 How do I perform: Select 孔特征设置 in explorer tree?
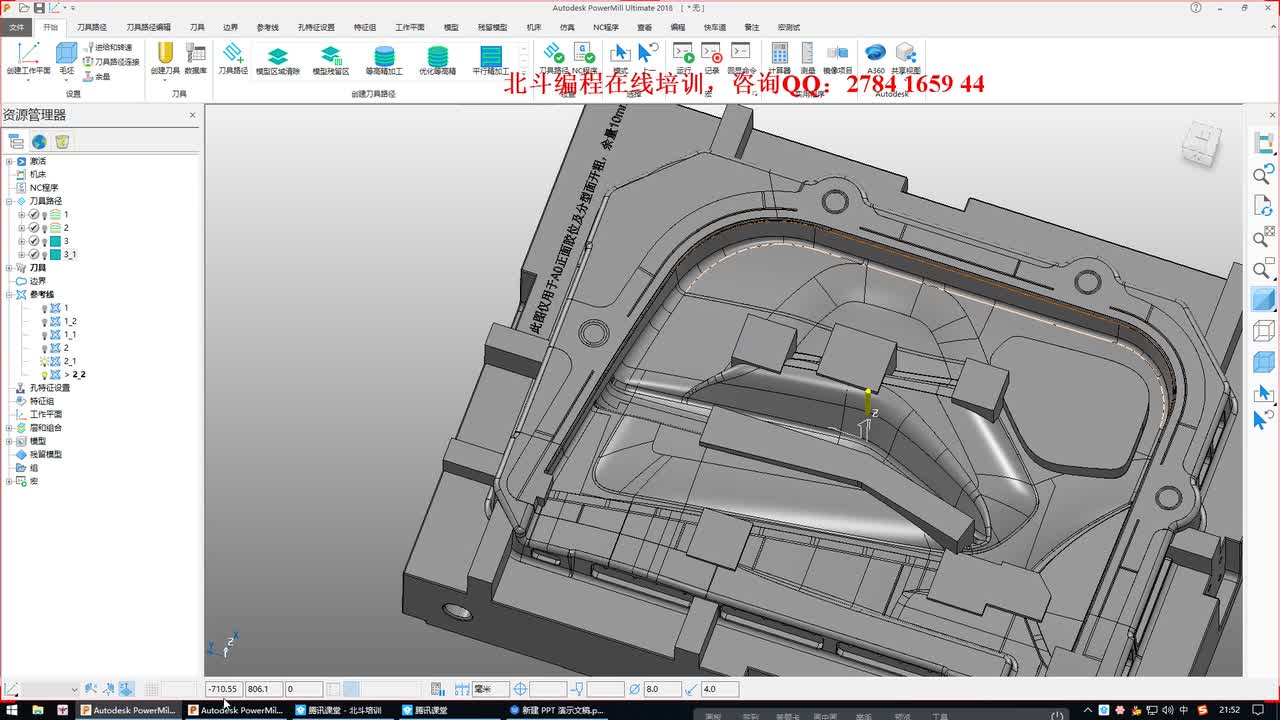click(49, 388)
